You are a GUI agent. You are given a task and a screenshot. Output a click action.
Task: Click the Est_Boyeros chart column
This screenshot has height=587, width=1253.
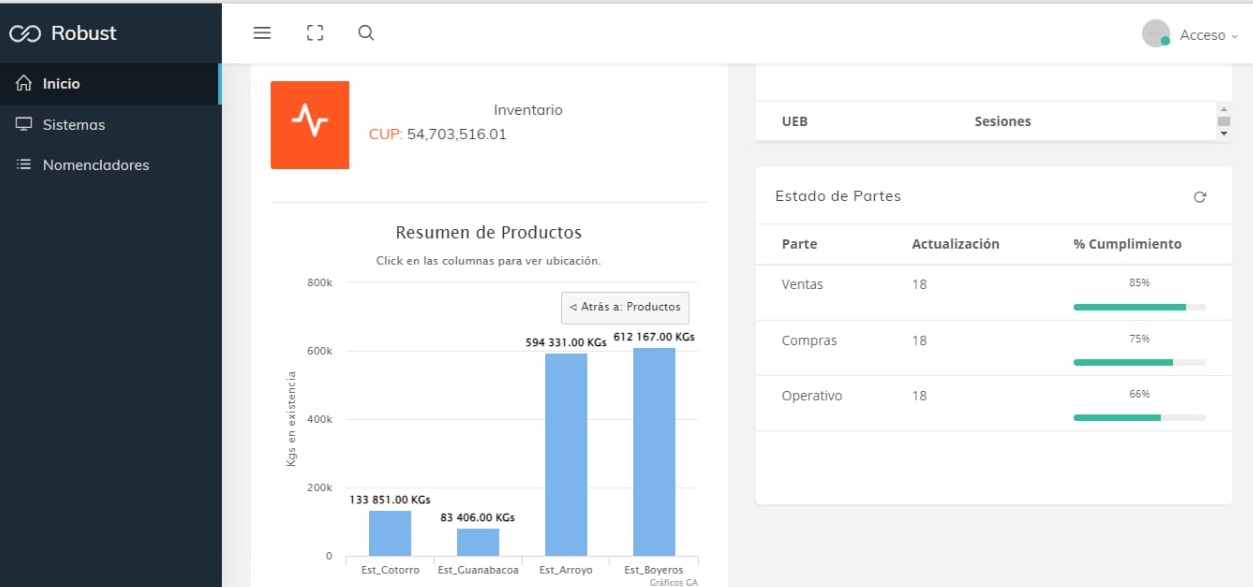[654, 452]
